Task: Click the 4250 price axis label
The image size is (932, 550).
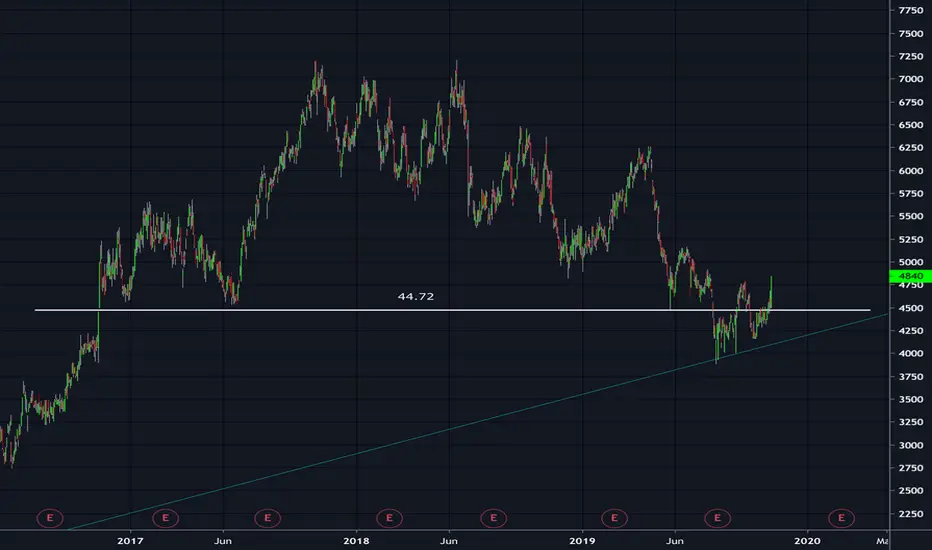Action: pos(911,331)
